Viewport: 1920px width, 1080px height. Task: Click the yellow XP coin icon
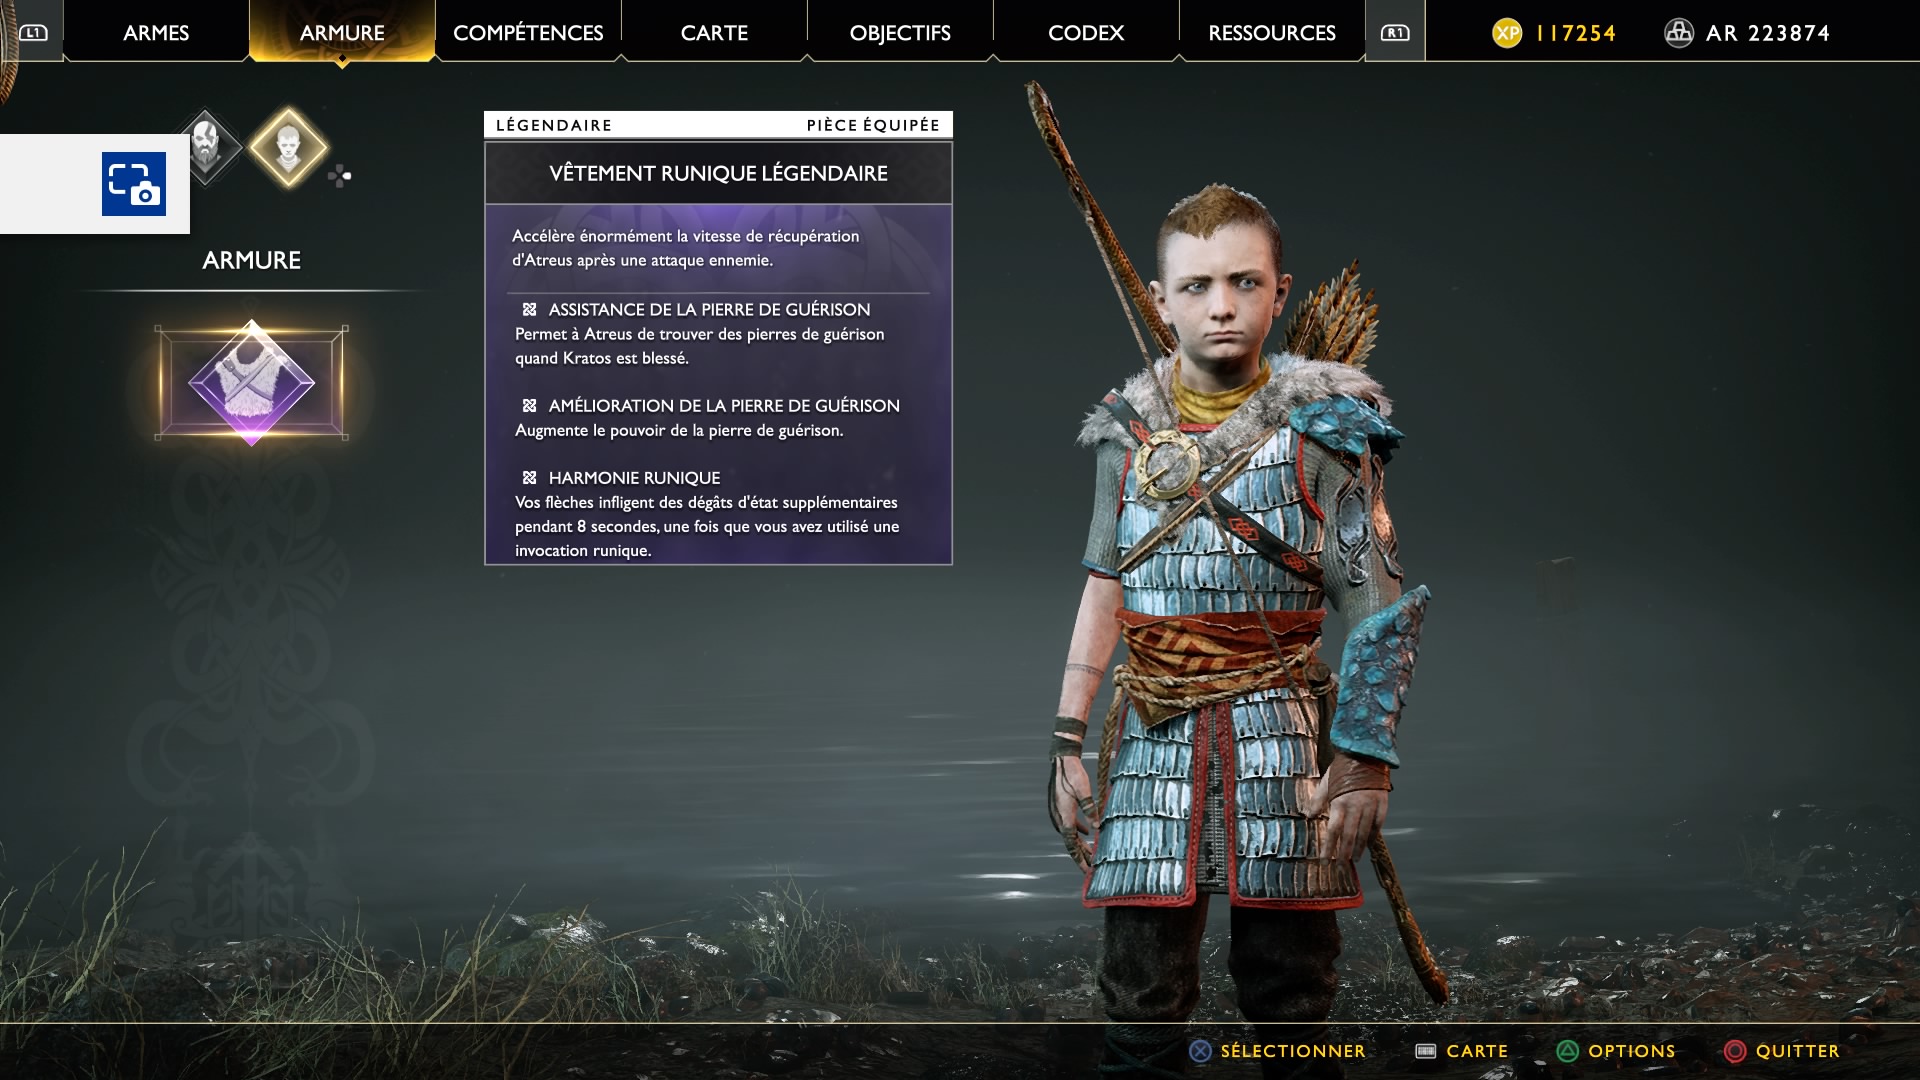[1507, 33]
